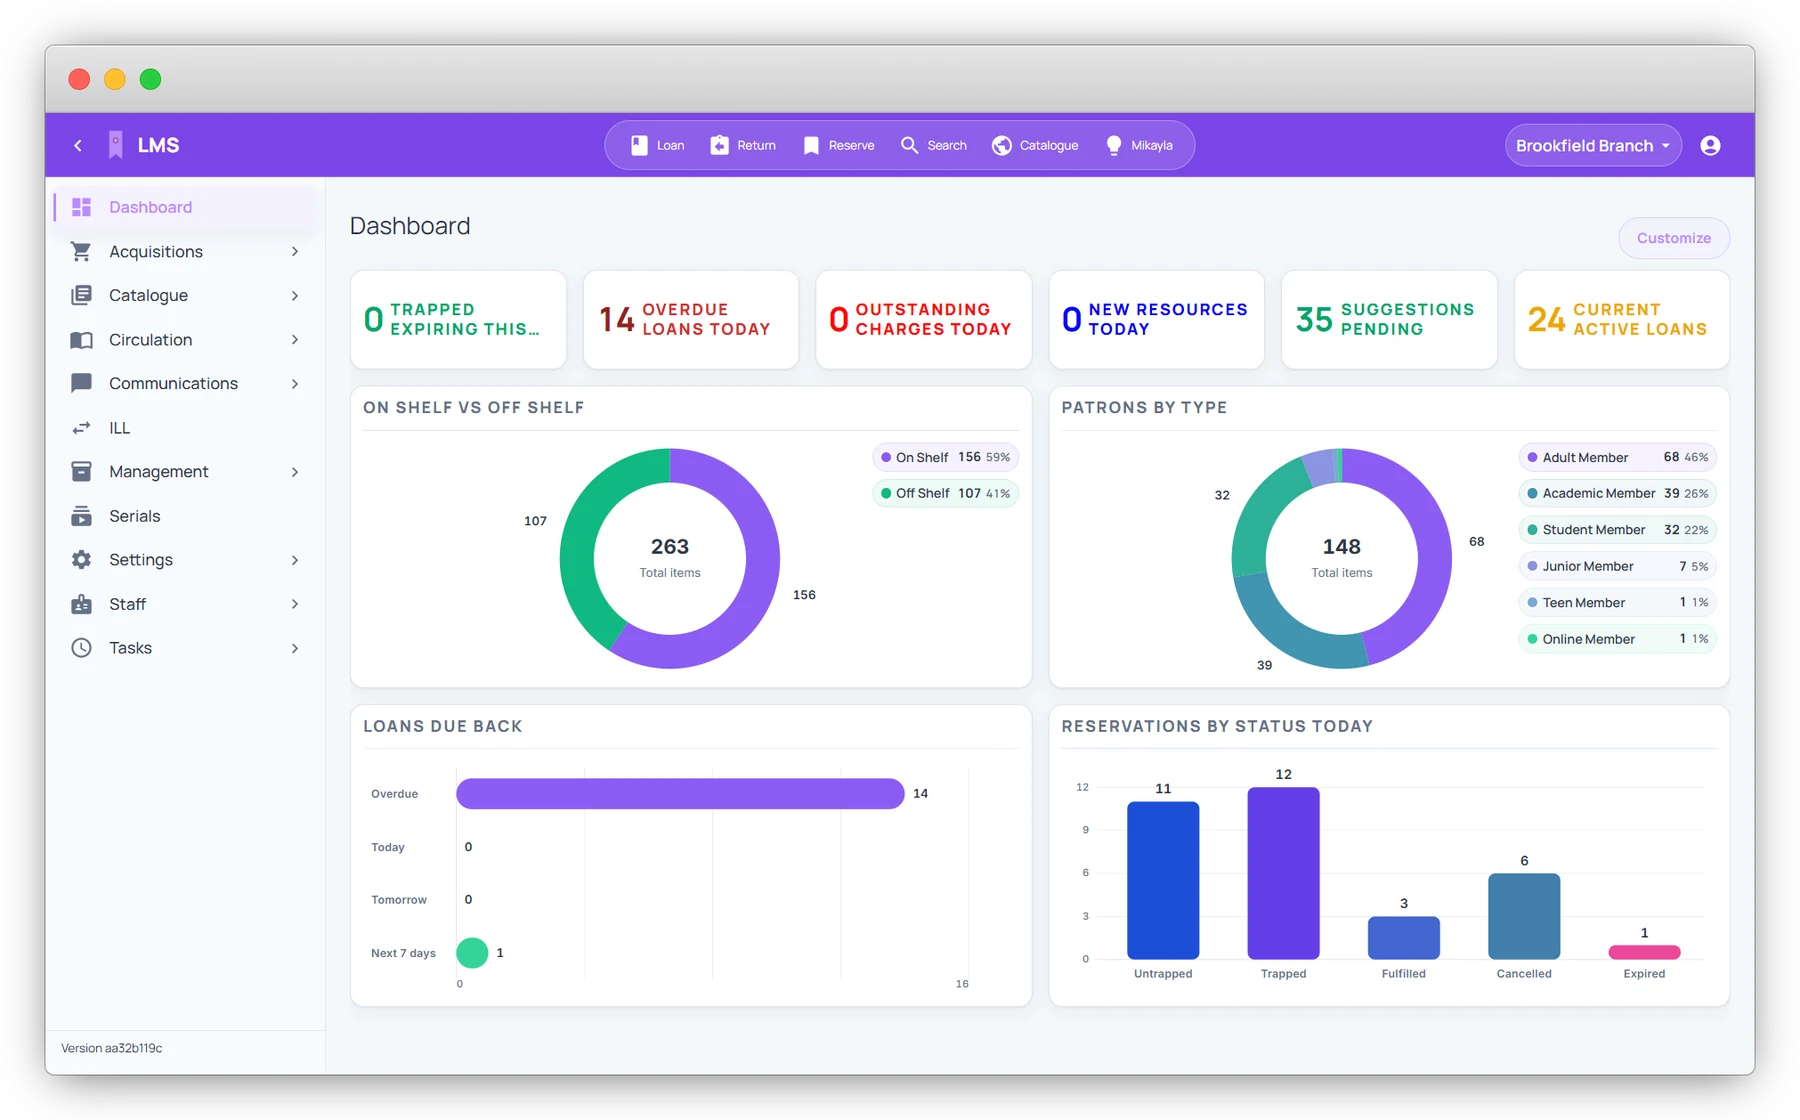Click the Communications chat bubble icon
The width and height of the screenshot is (1800, 1120).
coord(81,383)
